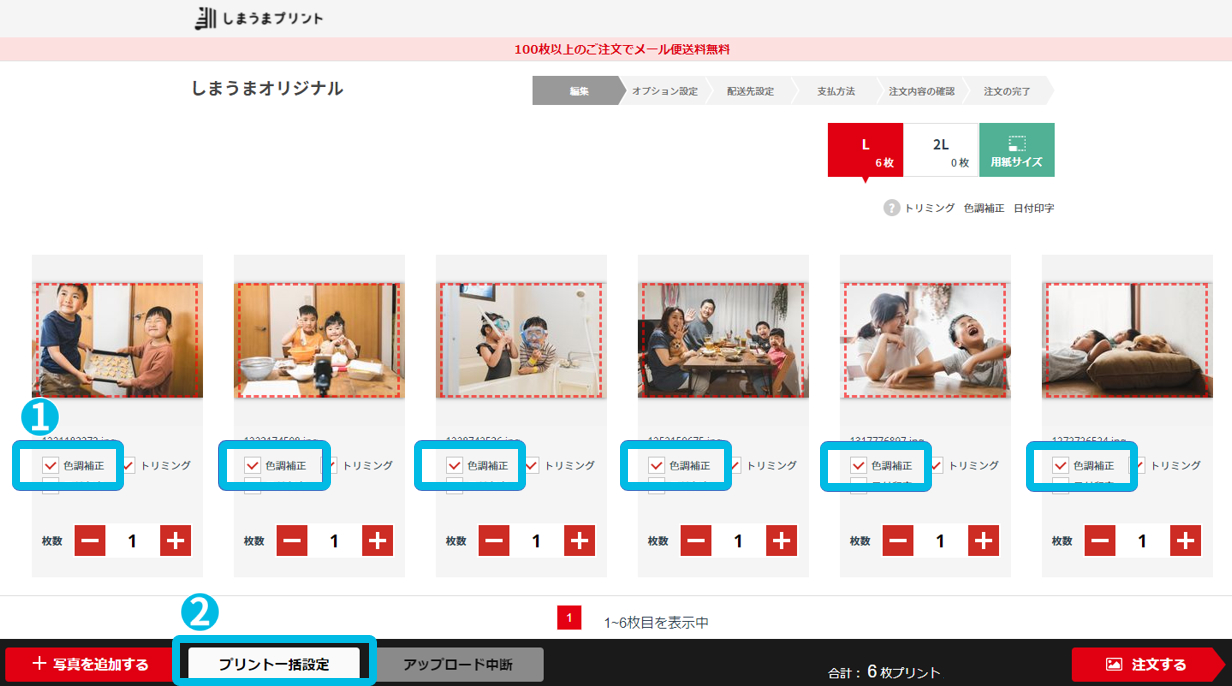Toggle 色調補正 for the family dinner photo
Viewport: 1232px width, 686px height.
tap(657, 466)
